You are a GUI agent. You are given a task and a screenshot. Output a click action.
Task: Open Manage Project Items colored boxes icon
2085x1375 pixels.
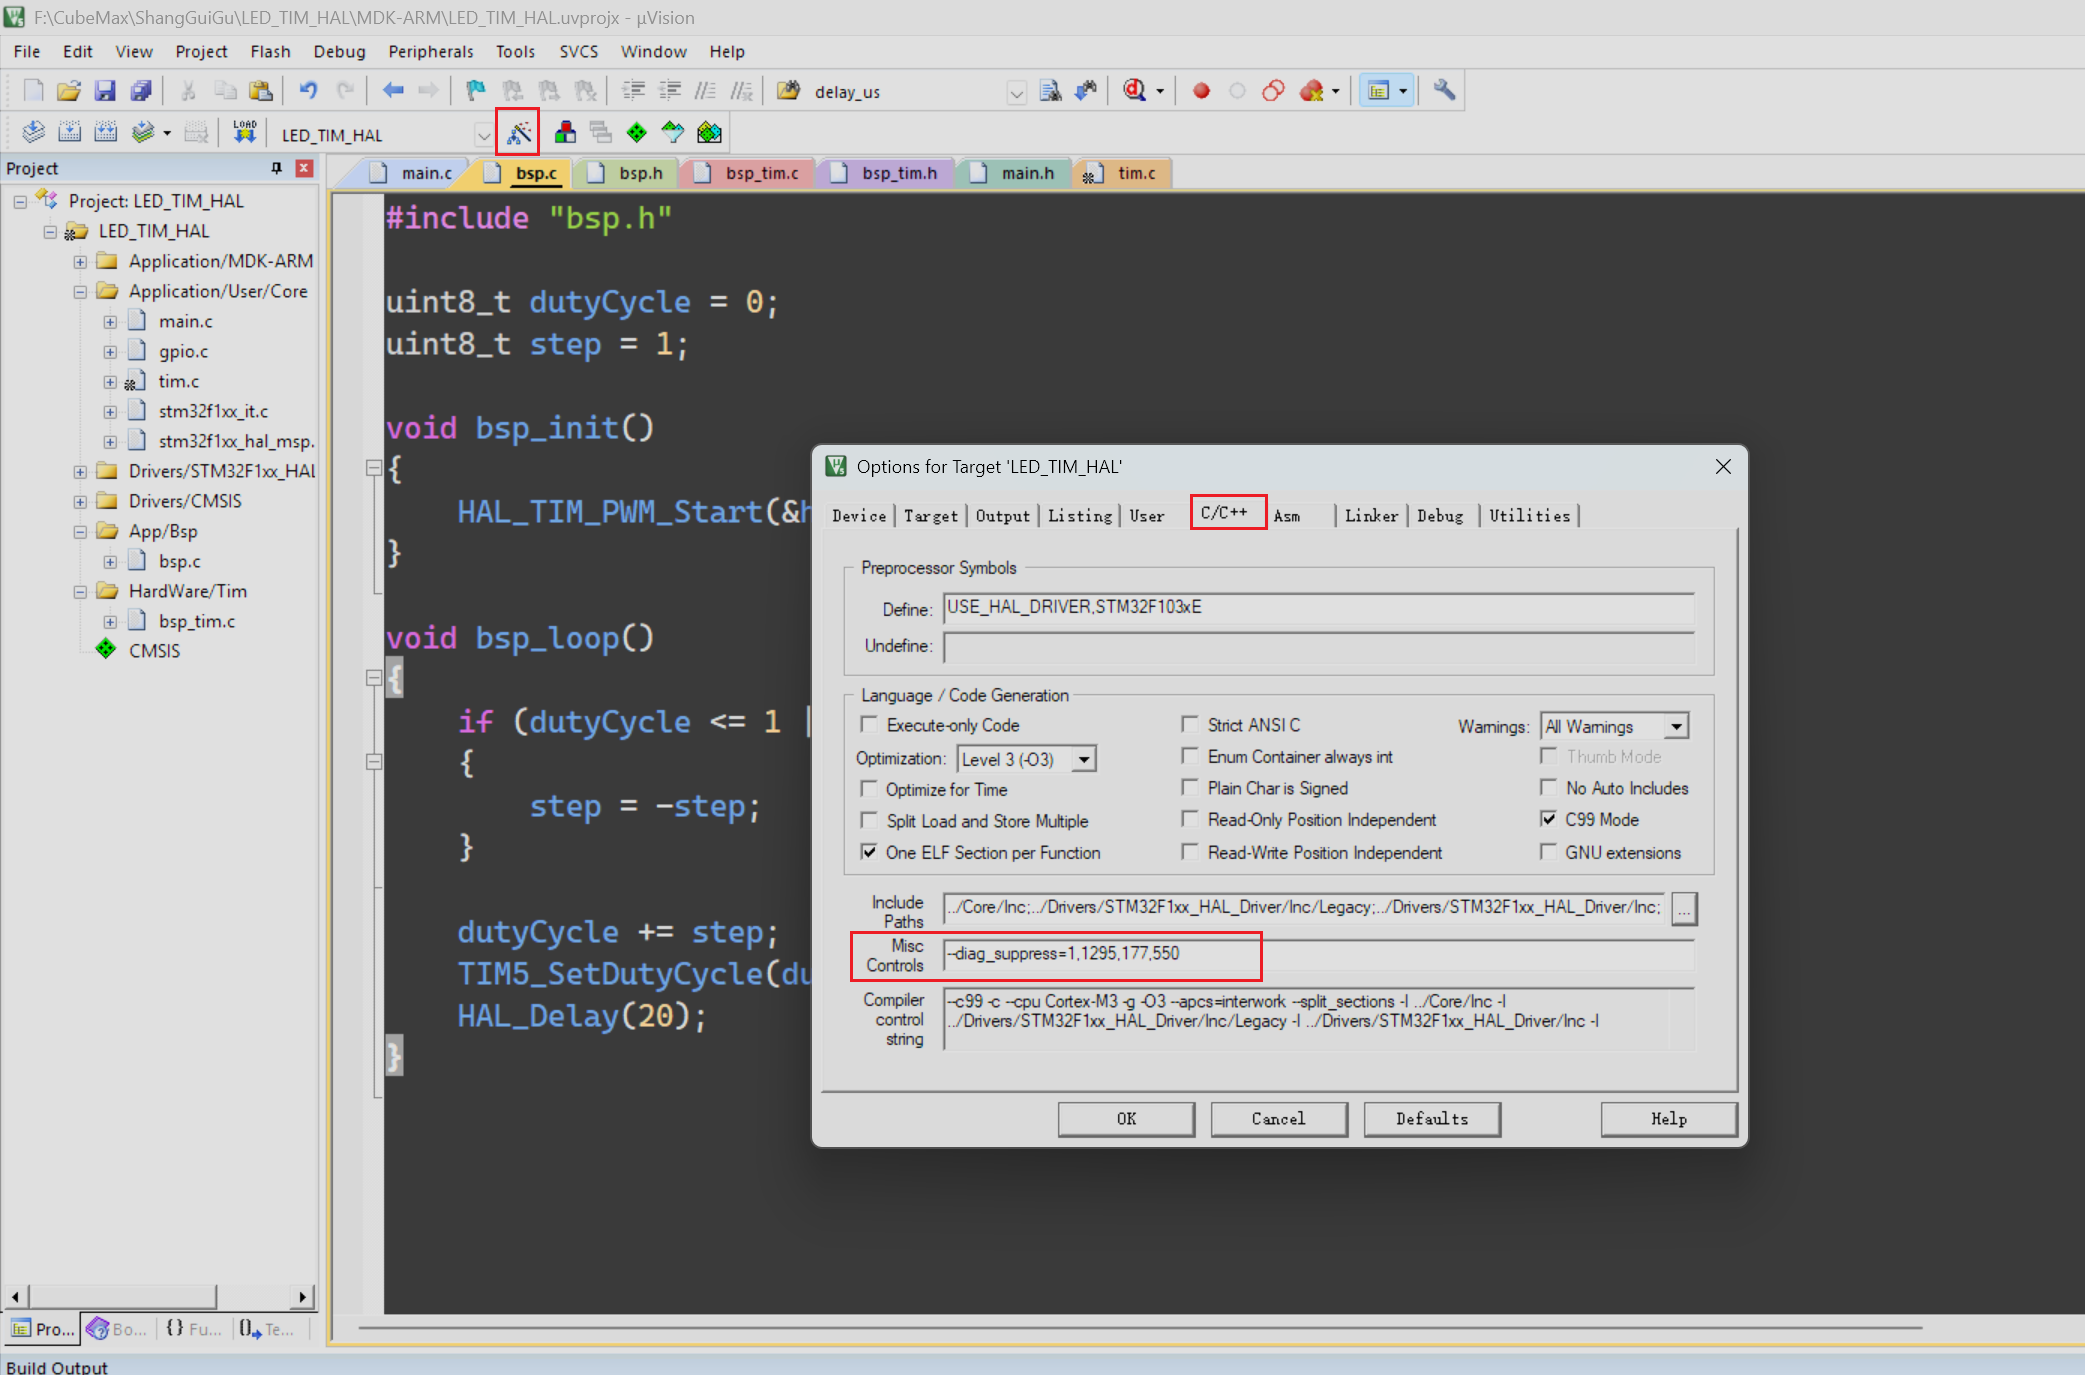565,133
